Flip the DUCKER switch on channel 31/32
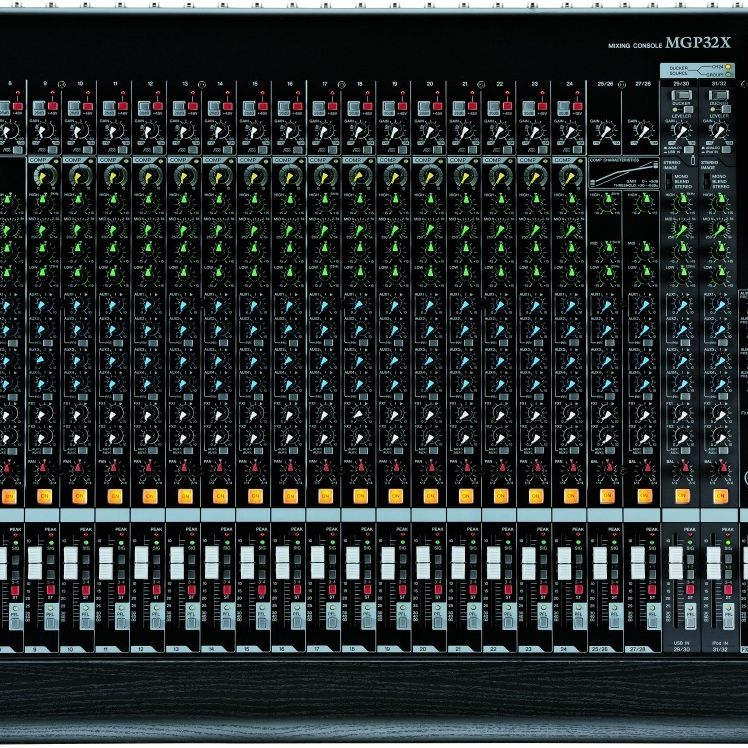748x748 pixels. point(719,95)
